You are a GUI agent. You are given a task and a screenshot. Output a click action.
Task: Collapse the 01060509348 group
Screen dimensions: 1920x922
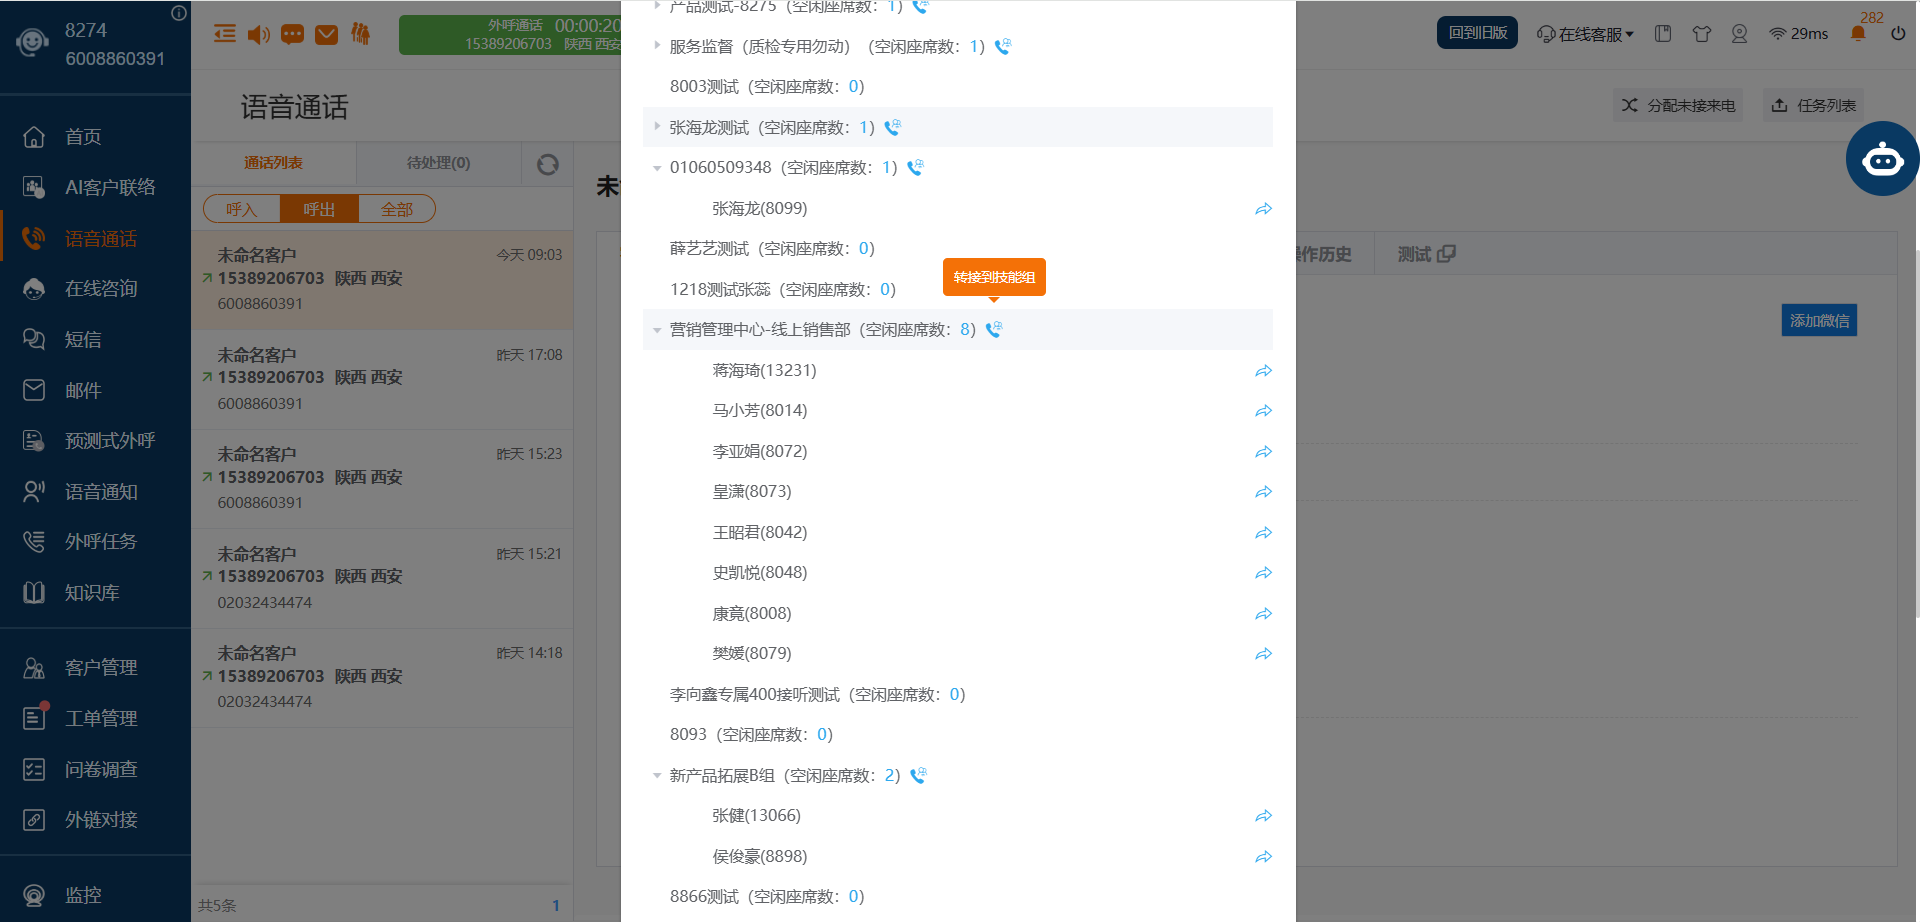click(x=657, y=168)
